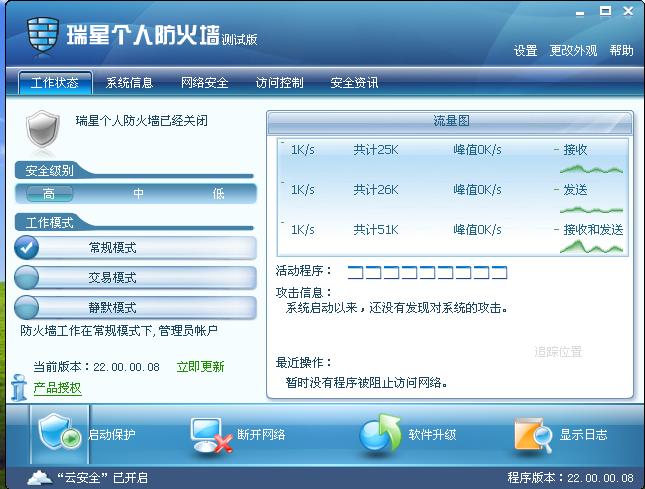Click the 程序版本 text in status bar
Screen dimensions: 645x489
(x=570, y=477)
